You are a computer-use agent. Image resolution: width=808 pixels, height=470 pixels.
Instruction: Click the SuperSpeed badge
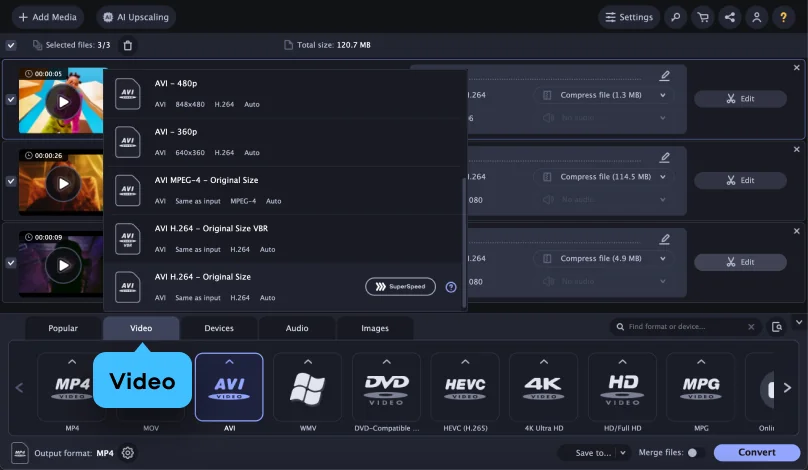tap(400, 287)
